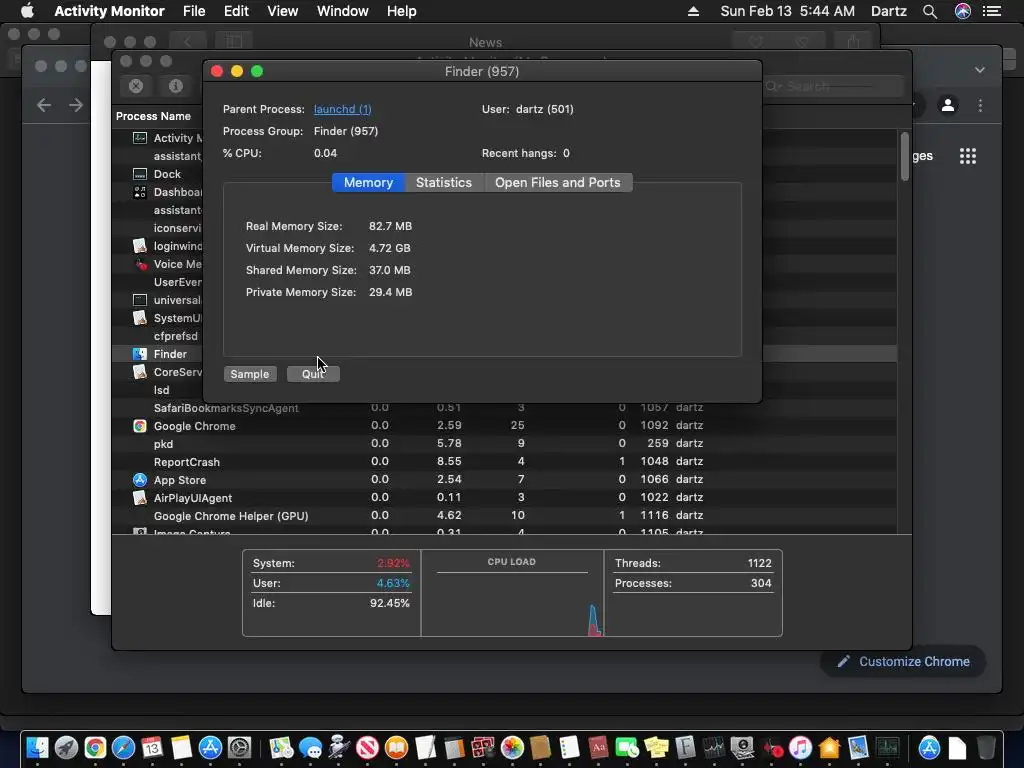
Task: Select the AirPlayUIAgent process row
Action: [x=504, y=498]
